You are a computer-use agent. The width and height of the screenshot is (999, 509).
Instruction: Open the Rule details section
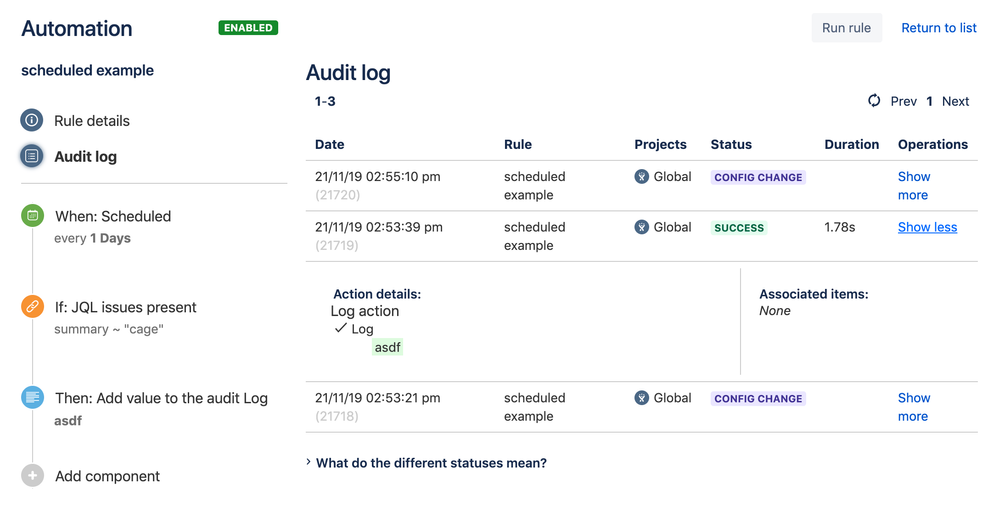pos(92,121)
